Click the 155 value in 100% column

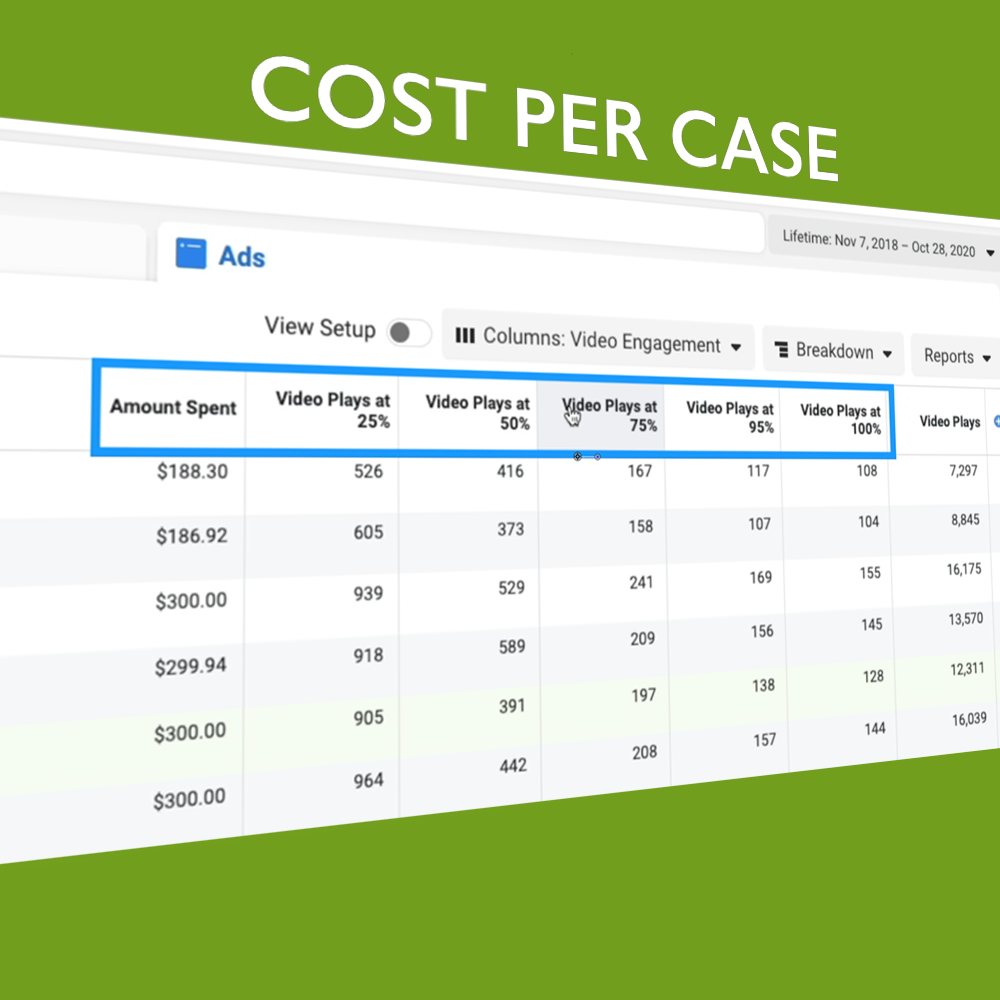[x=871, y=573]
